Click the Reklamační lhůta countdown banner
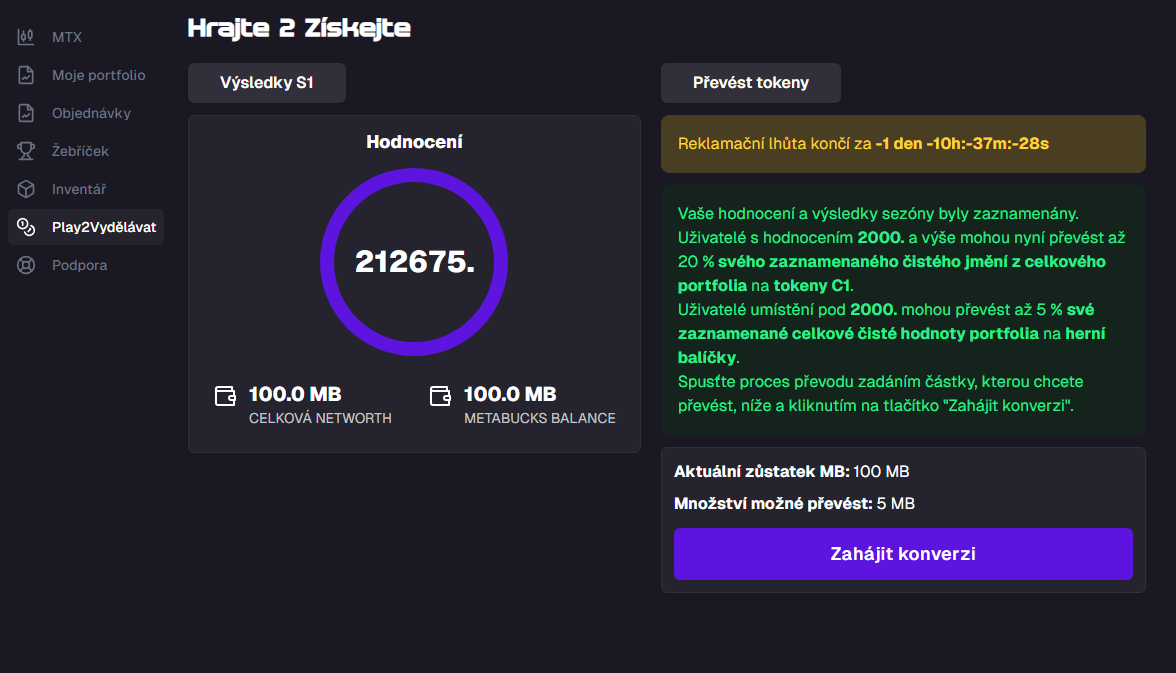 click(x=903, y=144)
